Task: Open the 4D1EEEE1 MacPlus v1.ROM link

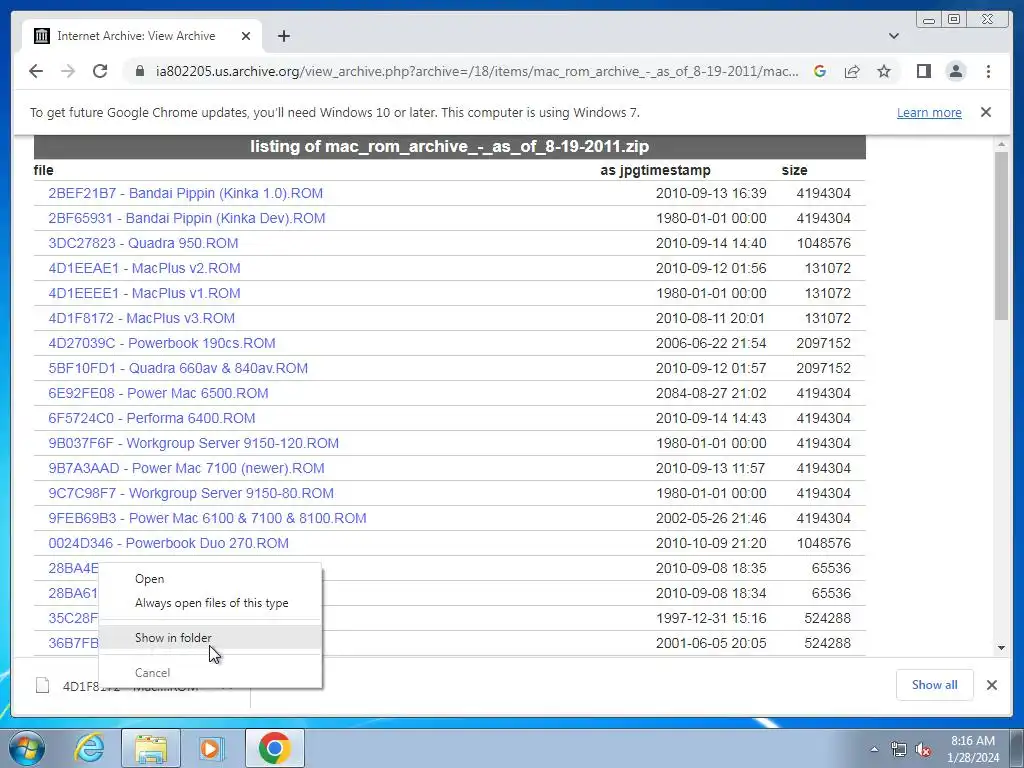Action: [x=144, y=293]
